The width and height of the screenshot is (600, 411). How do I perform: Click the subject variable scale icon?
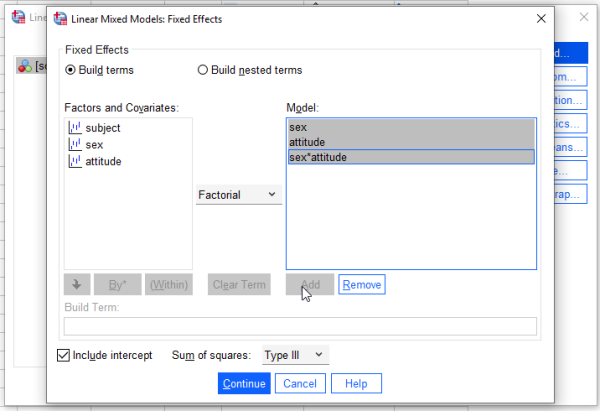tap(75, 127)
